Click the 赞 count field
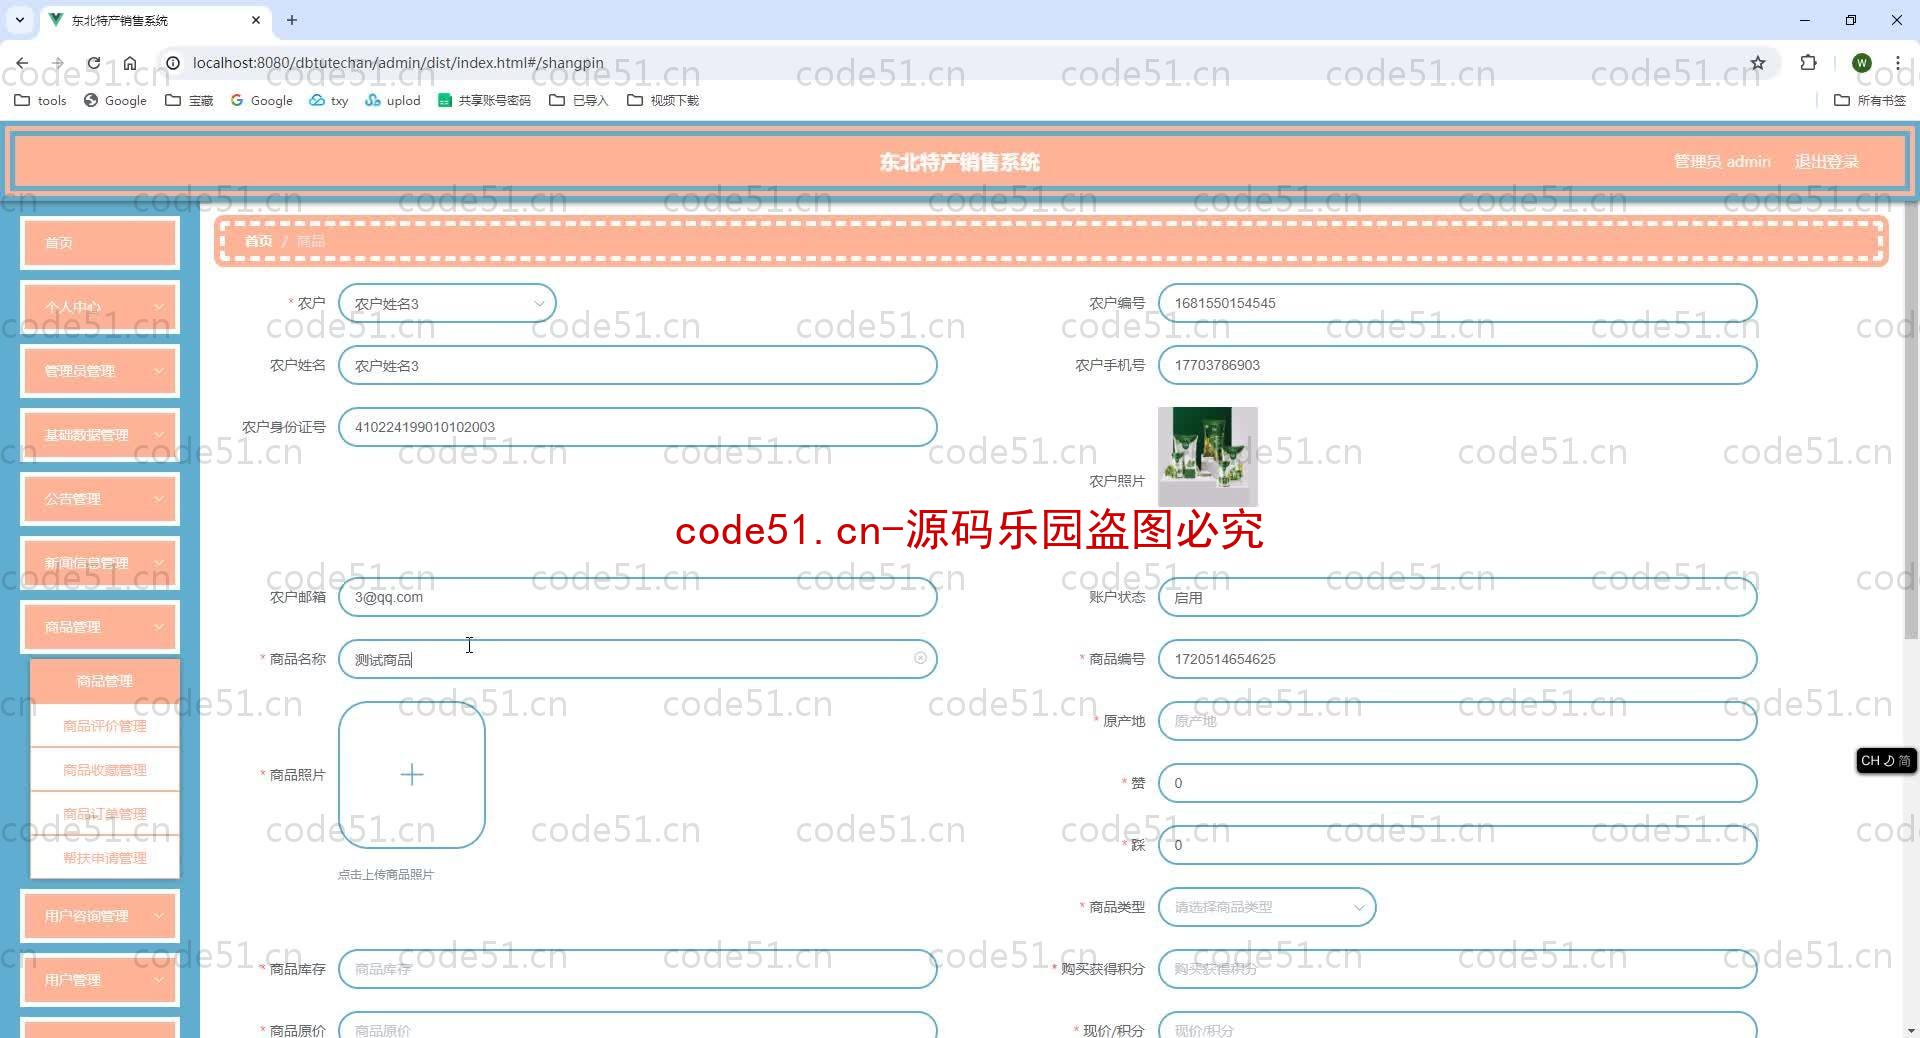This screenshot has width=1920, height=1038. tap(1457, 783)
